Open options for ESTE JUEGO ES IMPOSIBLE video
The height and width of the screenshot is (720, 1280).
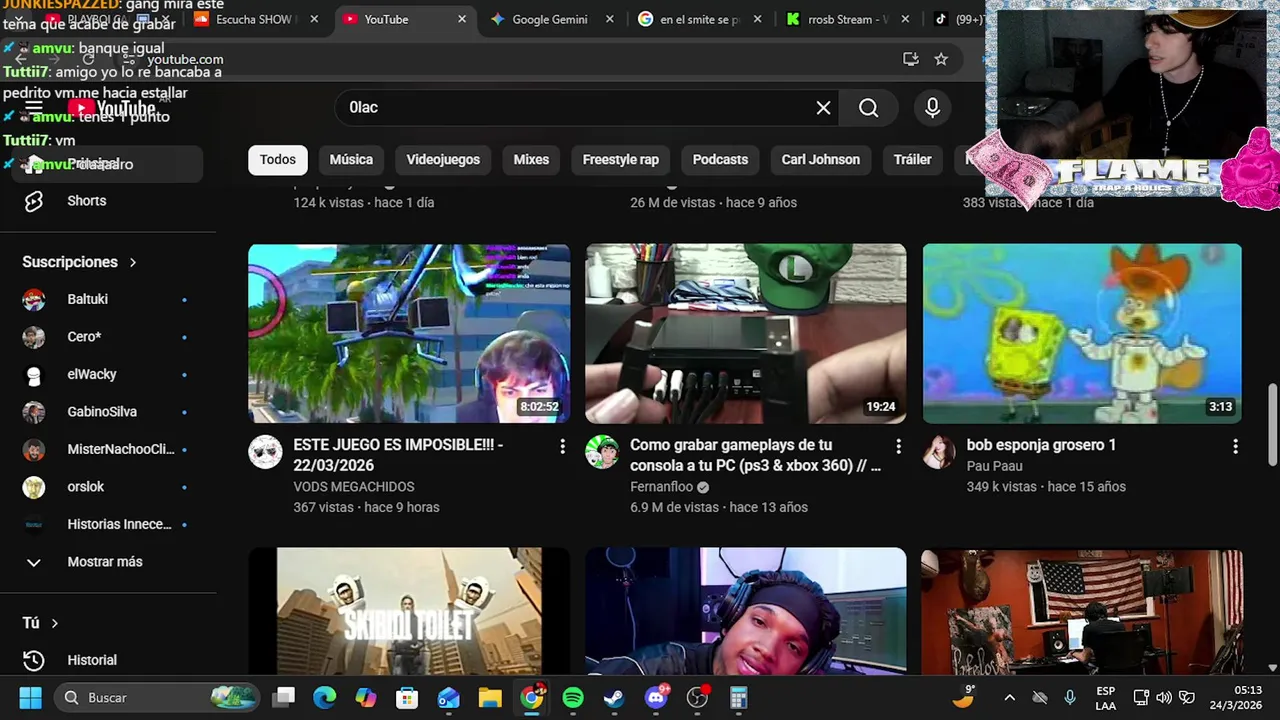562,447
